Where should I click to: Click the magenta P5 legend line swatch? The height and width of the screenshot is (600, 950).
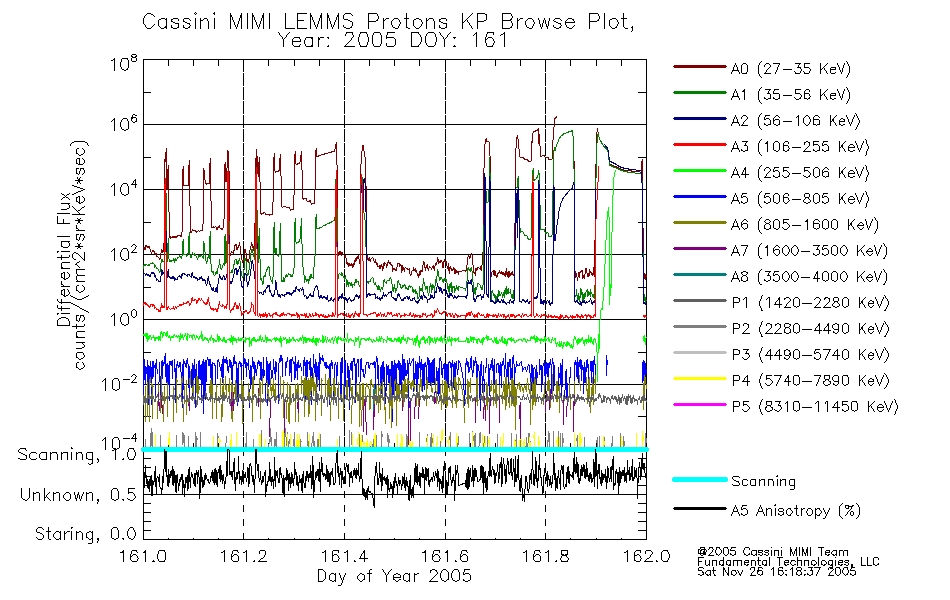tap(700, 405)
